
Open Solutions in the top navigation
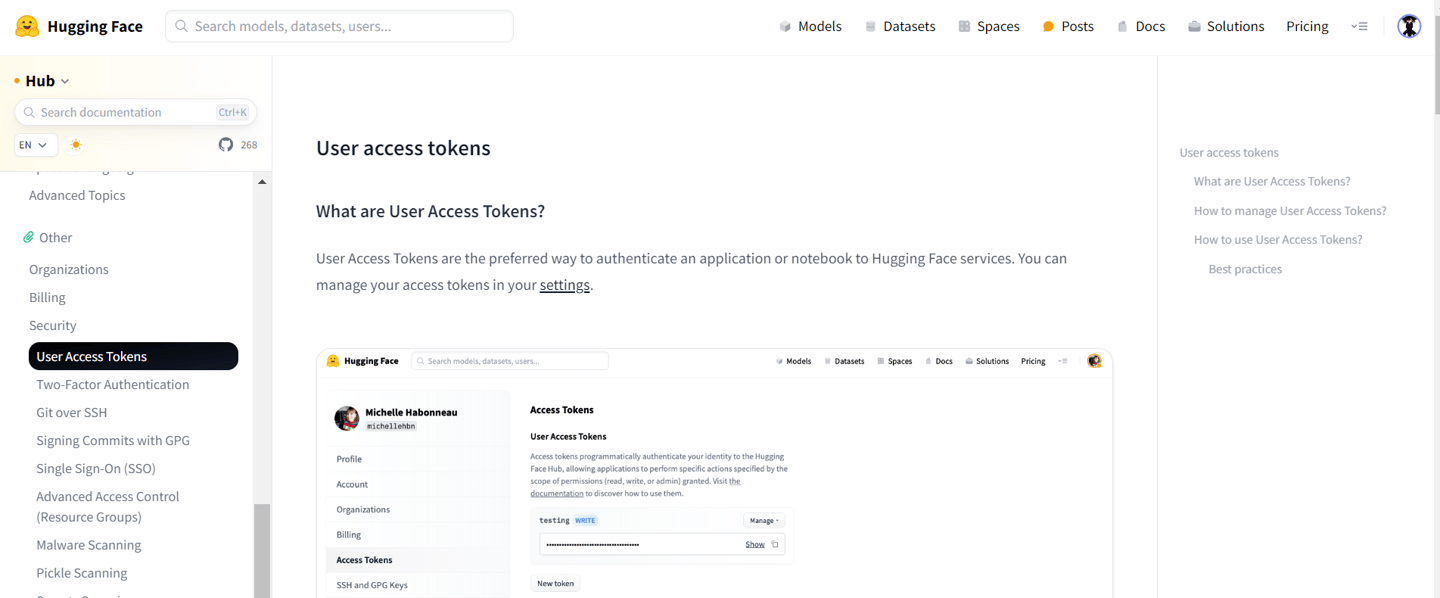[1226, 27]
